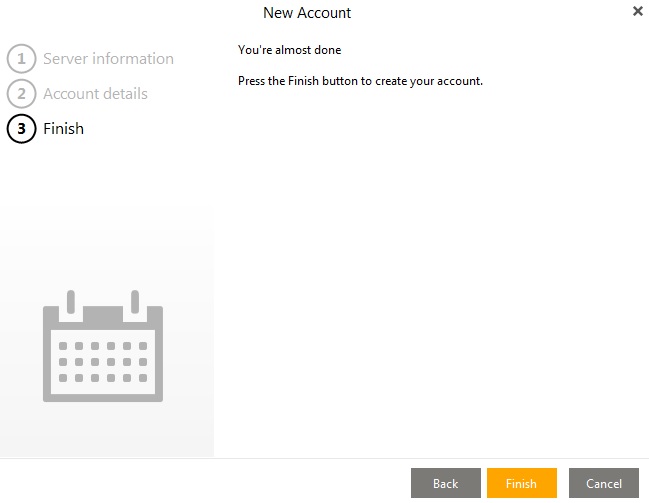Screen dimensions: 649x503
Task: Click the highlighted step 3 circle
Action: click(x=21, y=129)
